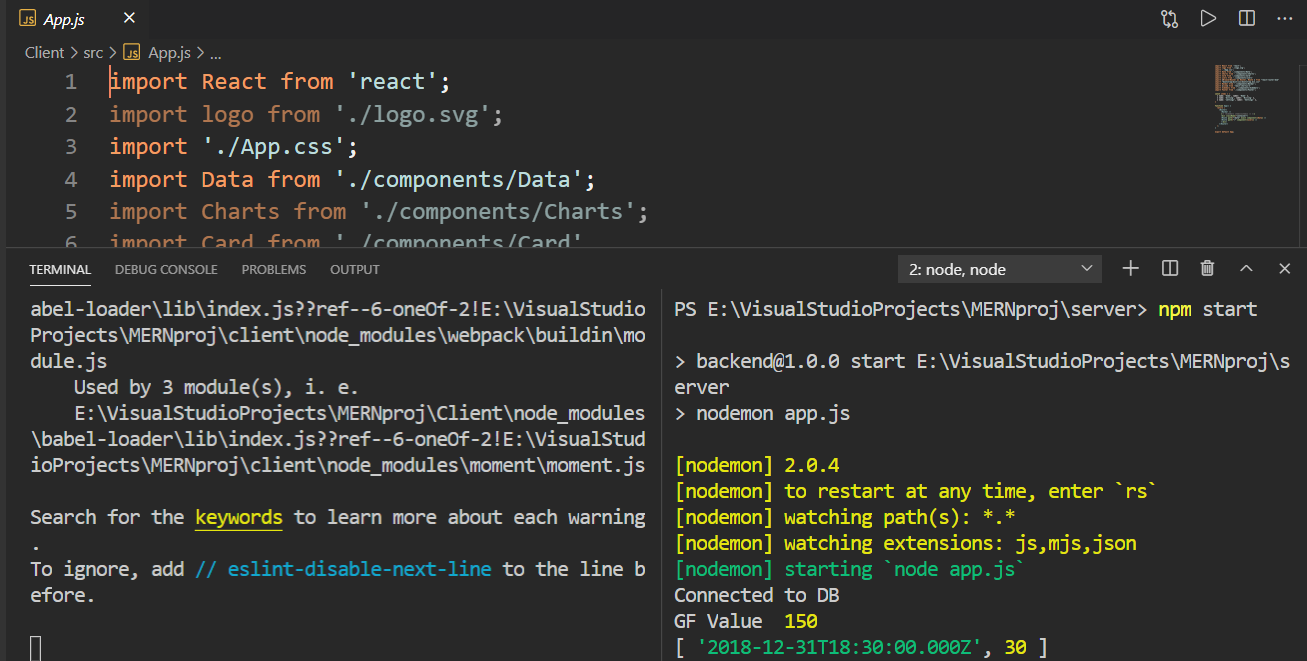The image size is (1307, 661).
Task: Click the '2018-12-31T18:30:00.000Z' date output
Action: (838, 647)
